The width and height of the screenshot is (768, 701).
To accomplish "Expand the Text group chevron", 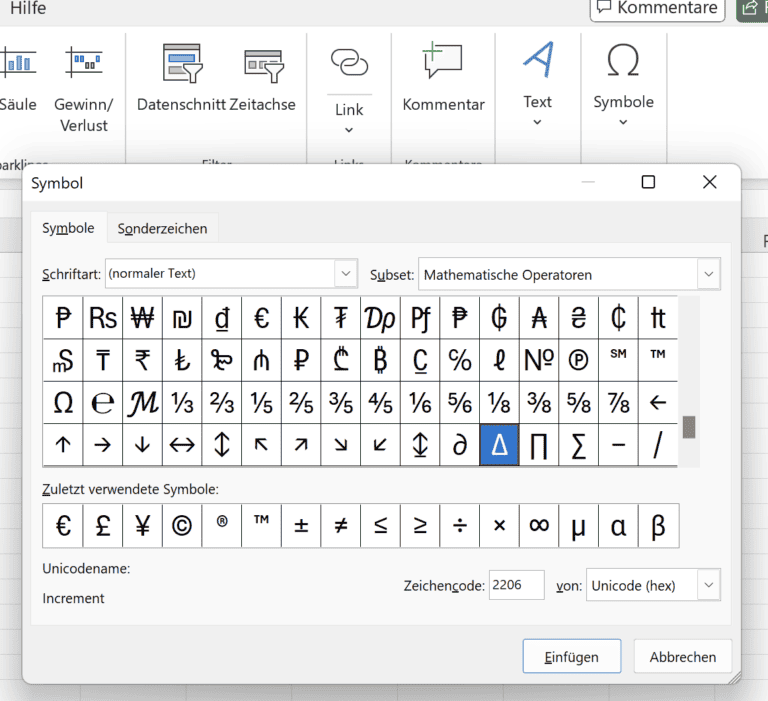I will 537,122.
